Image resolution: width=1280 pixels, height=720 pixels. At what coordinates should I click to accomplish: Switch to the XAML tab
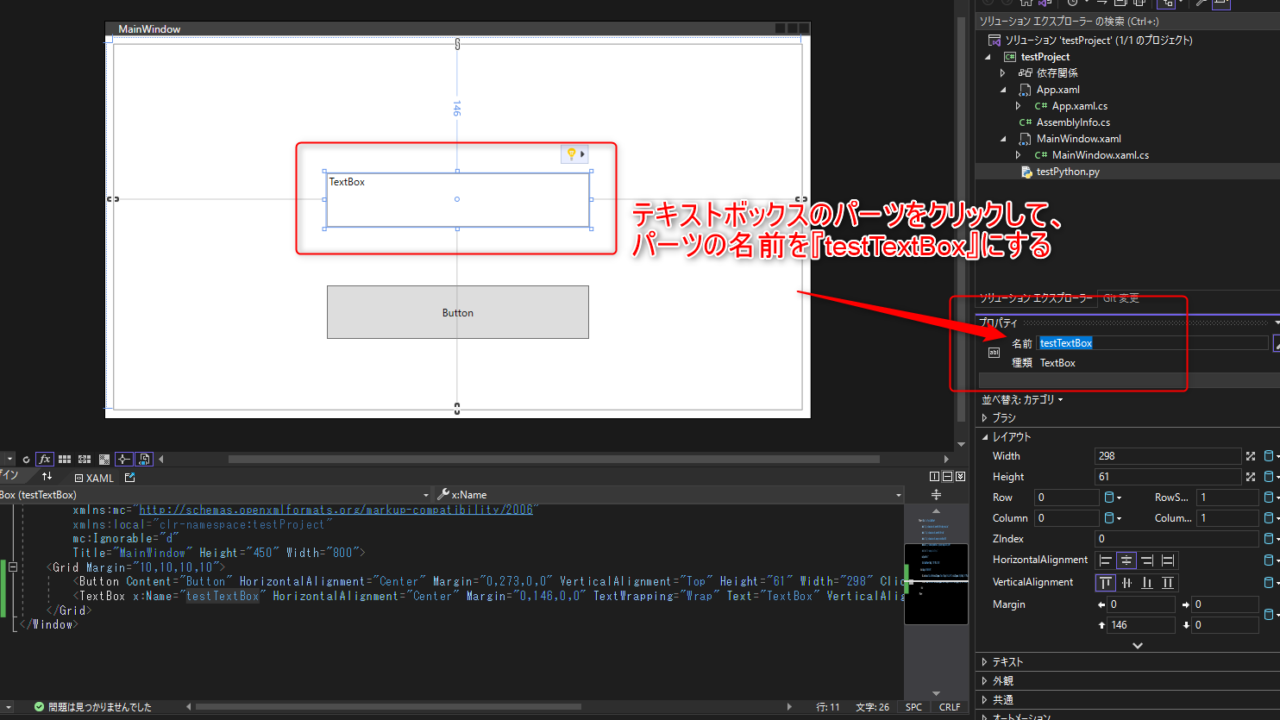94,478
